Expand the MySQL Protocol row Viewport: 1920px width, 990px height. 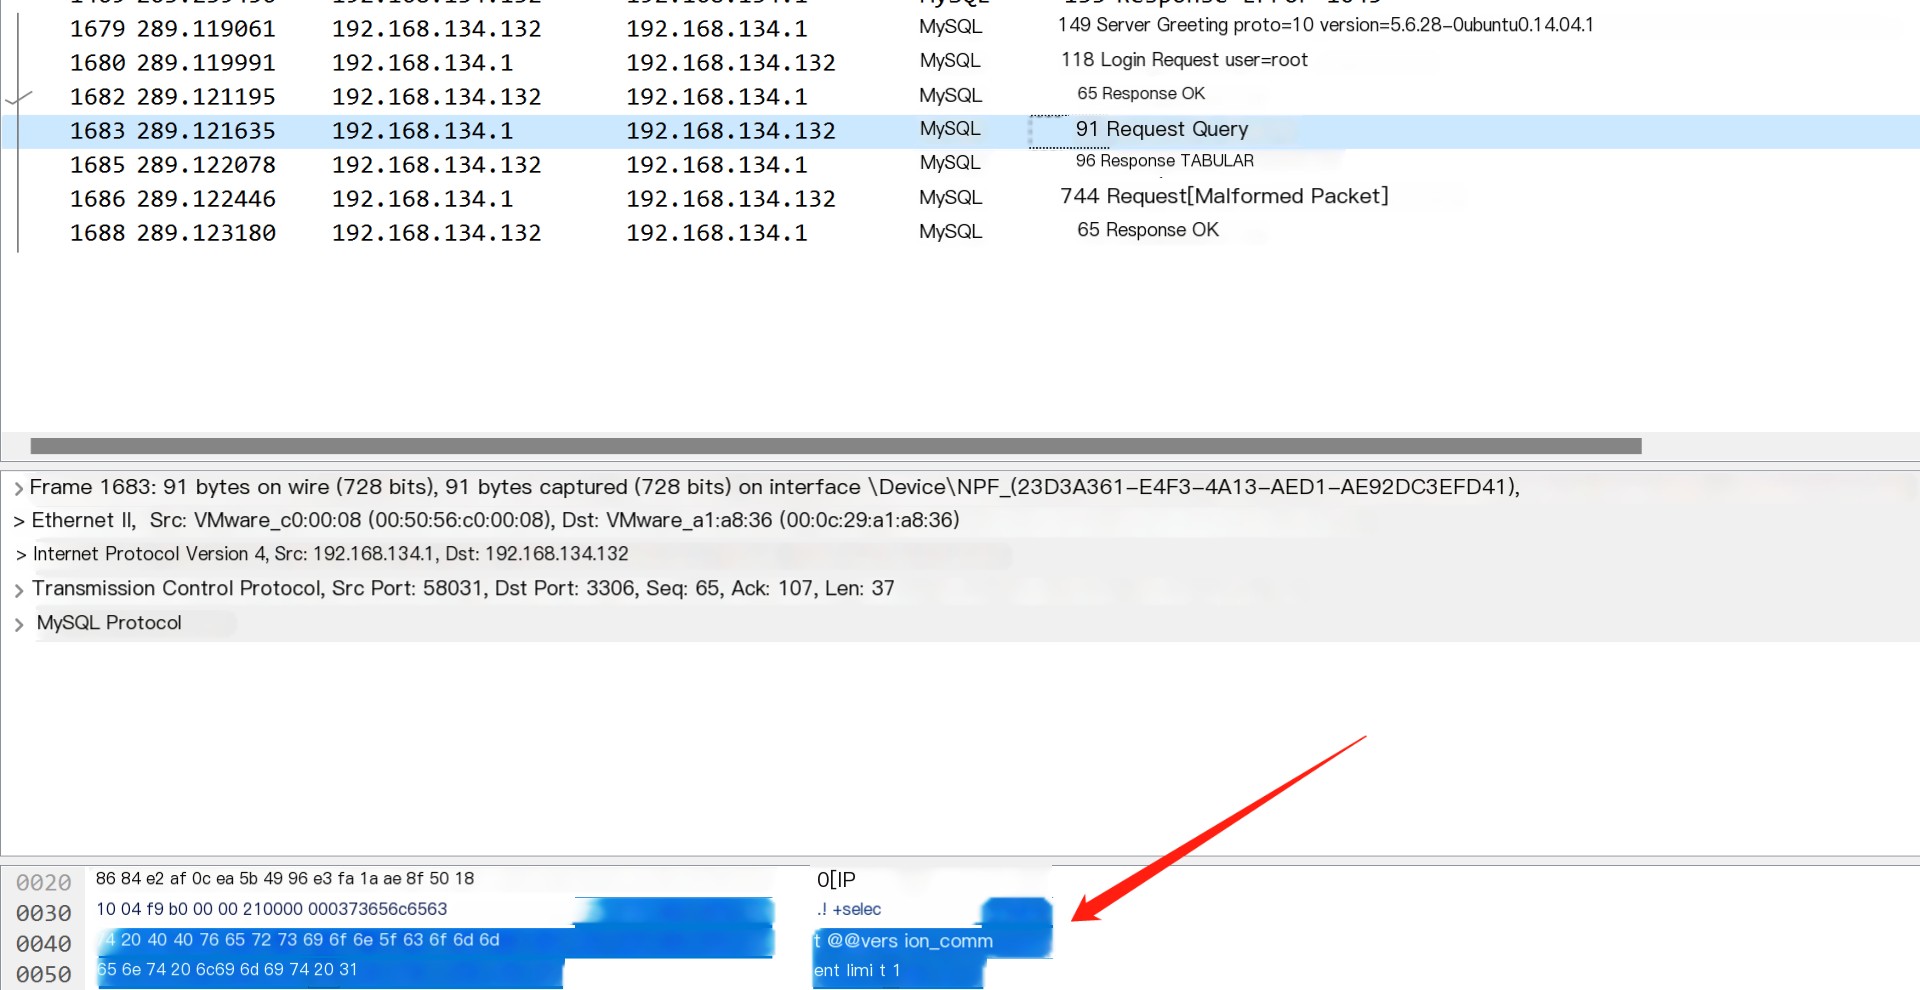(x=19, y=625)
